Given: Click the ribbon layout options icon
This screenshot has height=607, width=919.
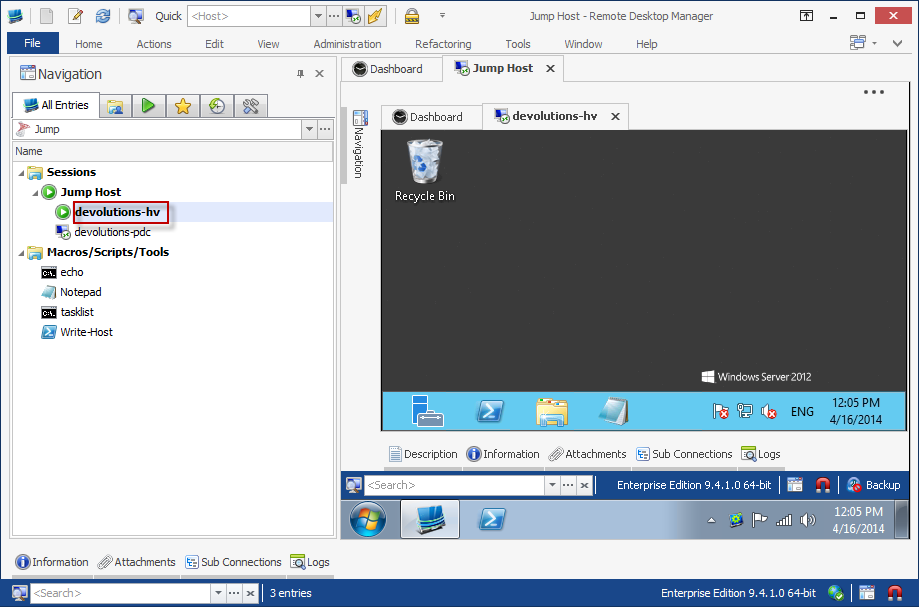Looking at the screenshot, I should (859, 42).
